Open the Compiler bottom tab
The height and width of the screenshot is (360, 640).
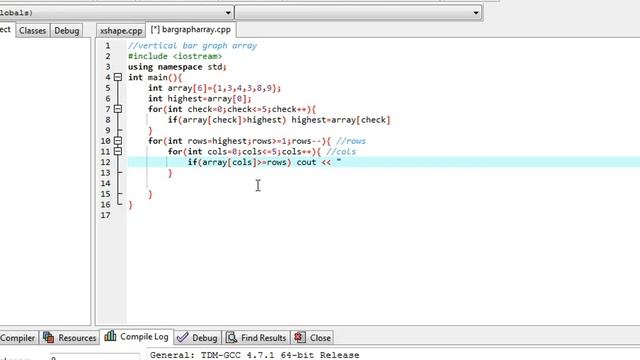click(x=18, y=338)
